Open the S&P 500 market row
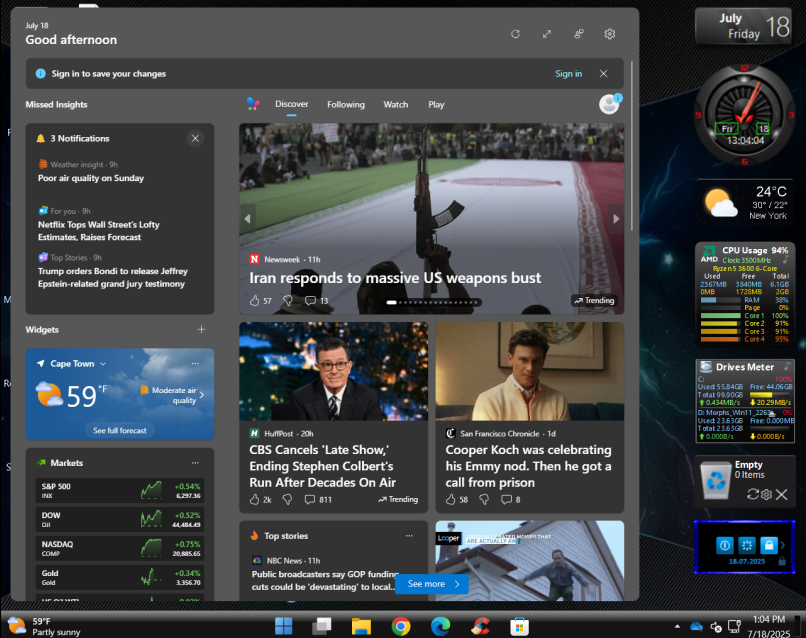The image size is (806, 638). [120, 490]
